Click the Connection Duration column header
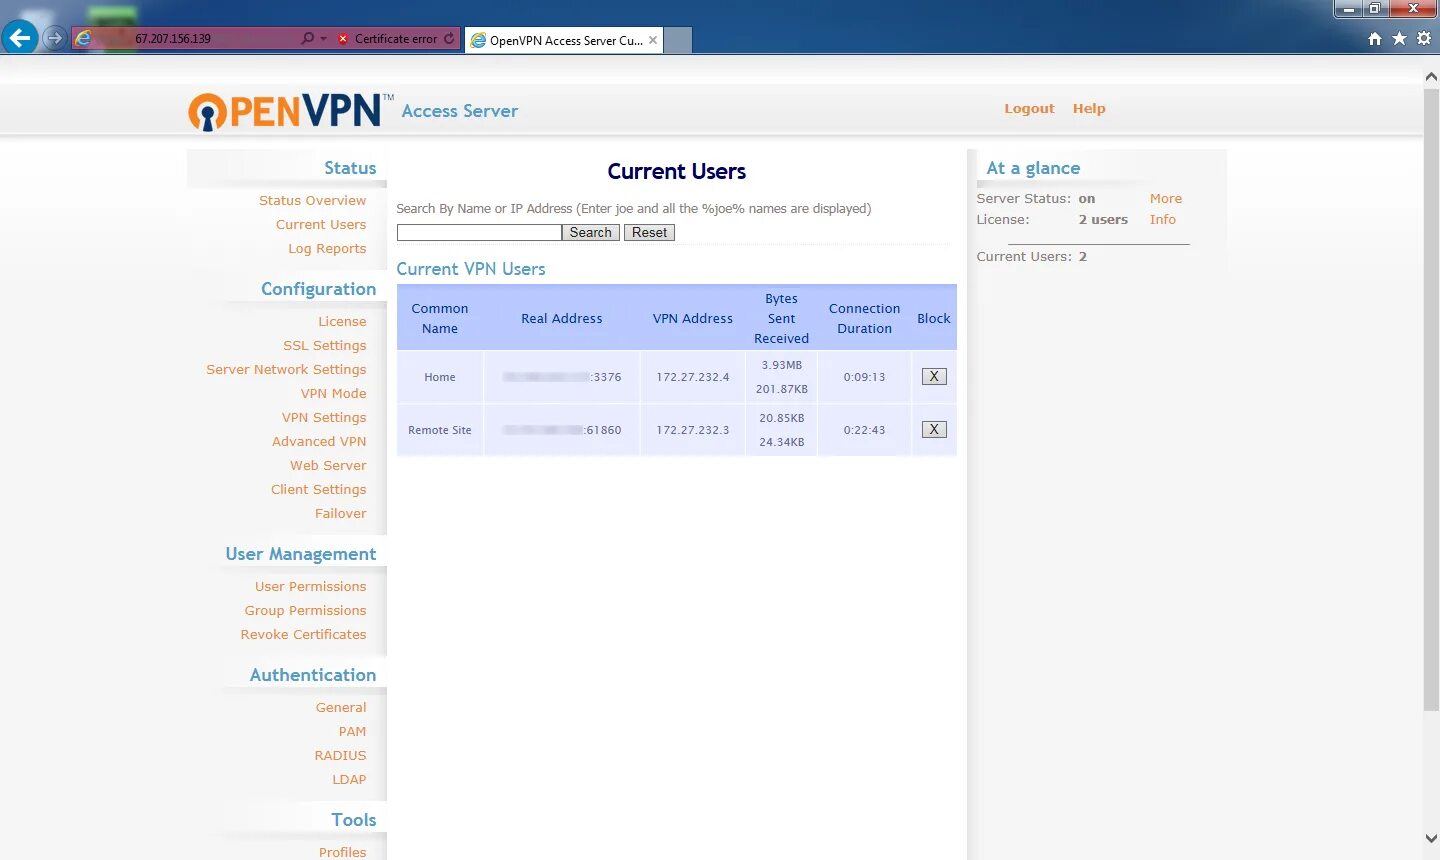 (x=865, y=318)
